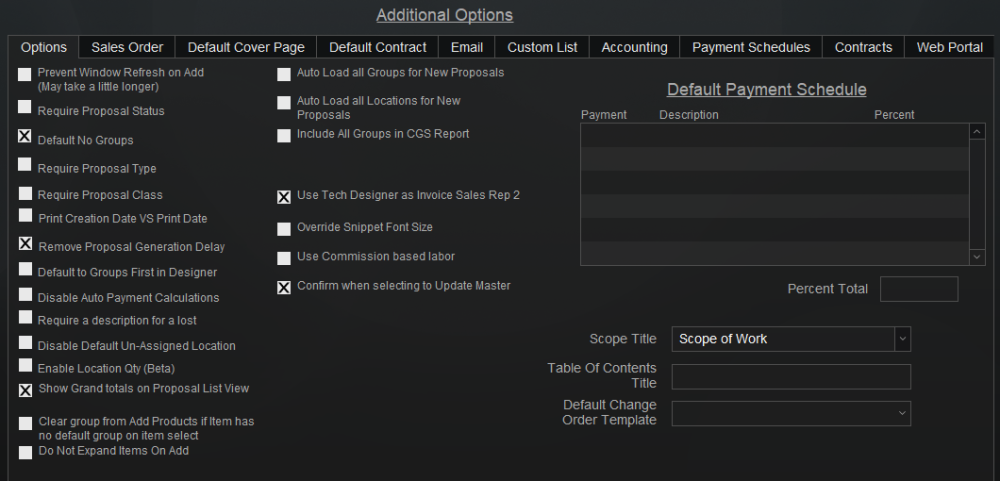Click the Percent column header
Image resolution: width=1000 pixels, height=481 pixels.
[x=894, y=115]
